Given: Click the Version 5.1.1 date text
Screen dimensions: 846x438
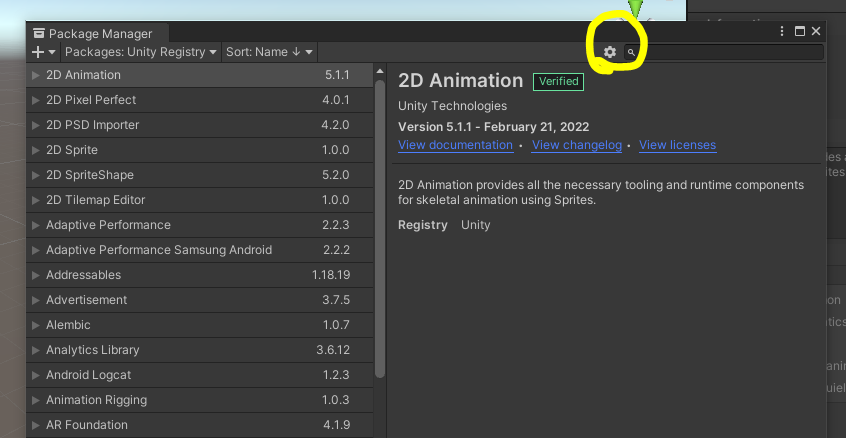Looking at the screenshot, I should (x=494, y=127).
